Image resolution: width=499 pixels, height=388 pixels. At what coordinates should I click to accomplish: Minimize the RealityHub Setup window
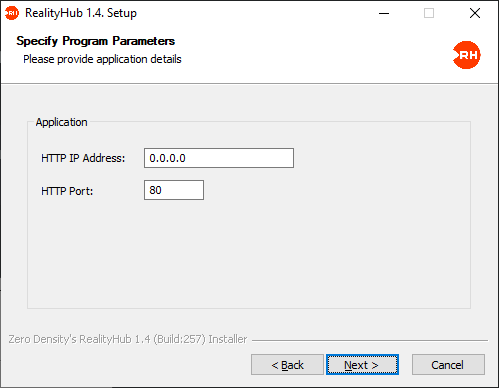(x=384, y=13)
